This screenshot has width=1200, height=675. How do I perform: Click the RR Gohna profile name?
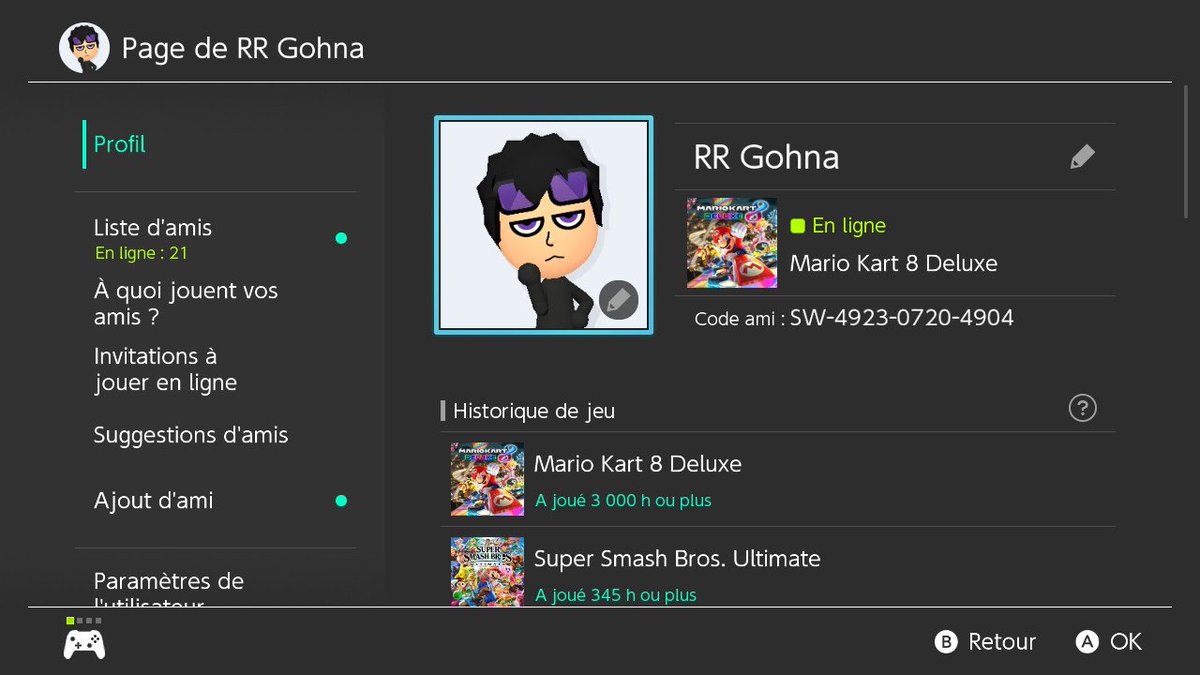coord(766,157)
